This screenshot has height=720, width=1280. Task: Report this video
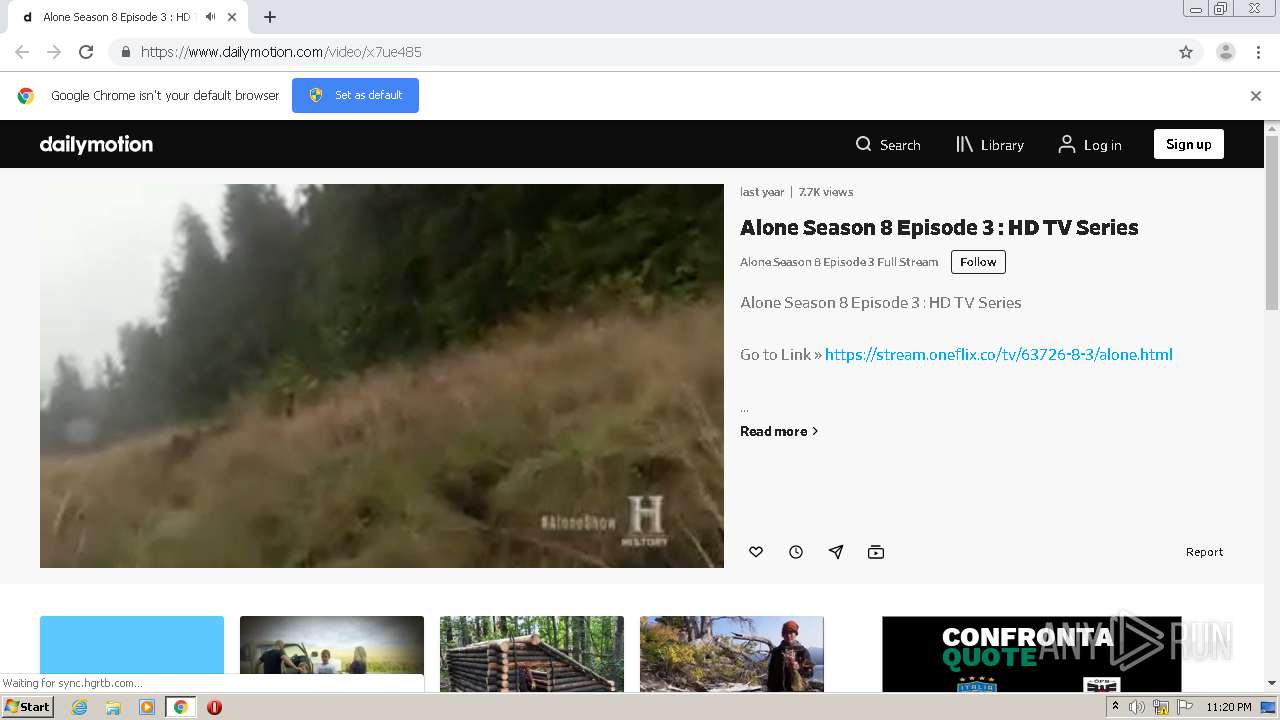[1204, 552]
